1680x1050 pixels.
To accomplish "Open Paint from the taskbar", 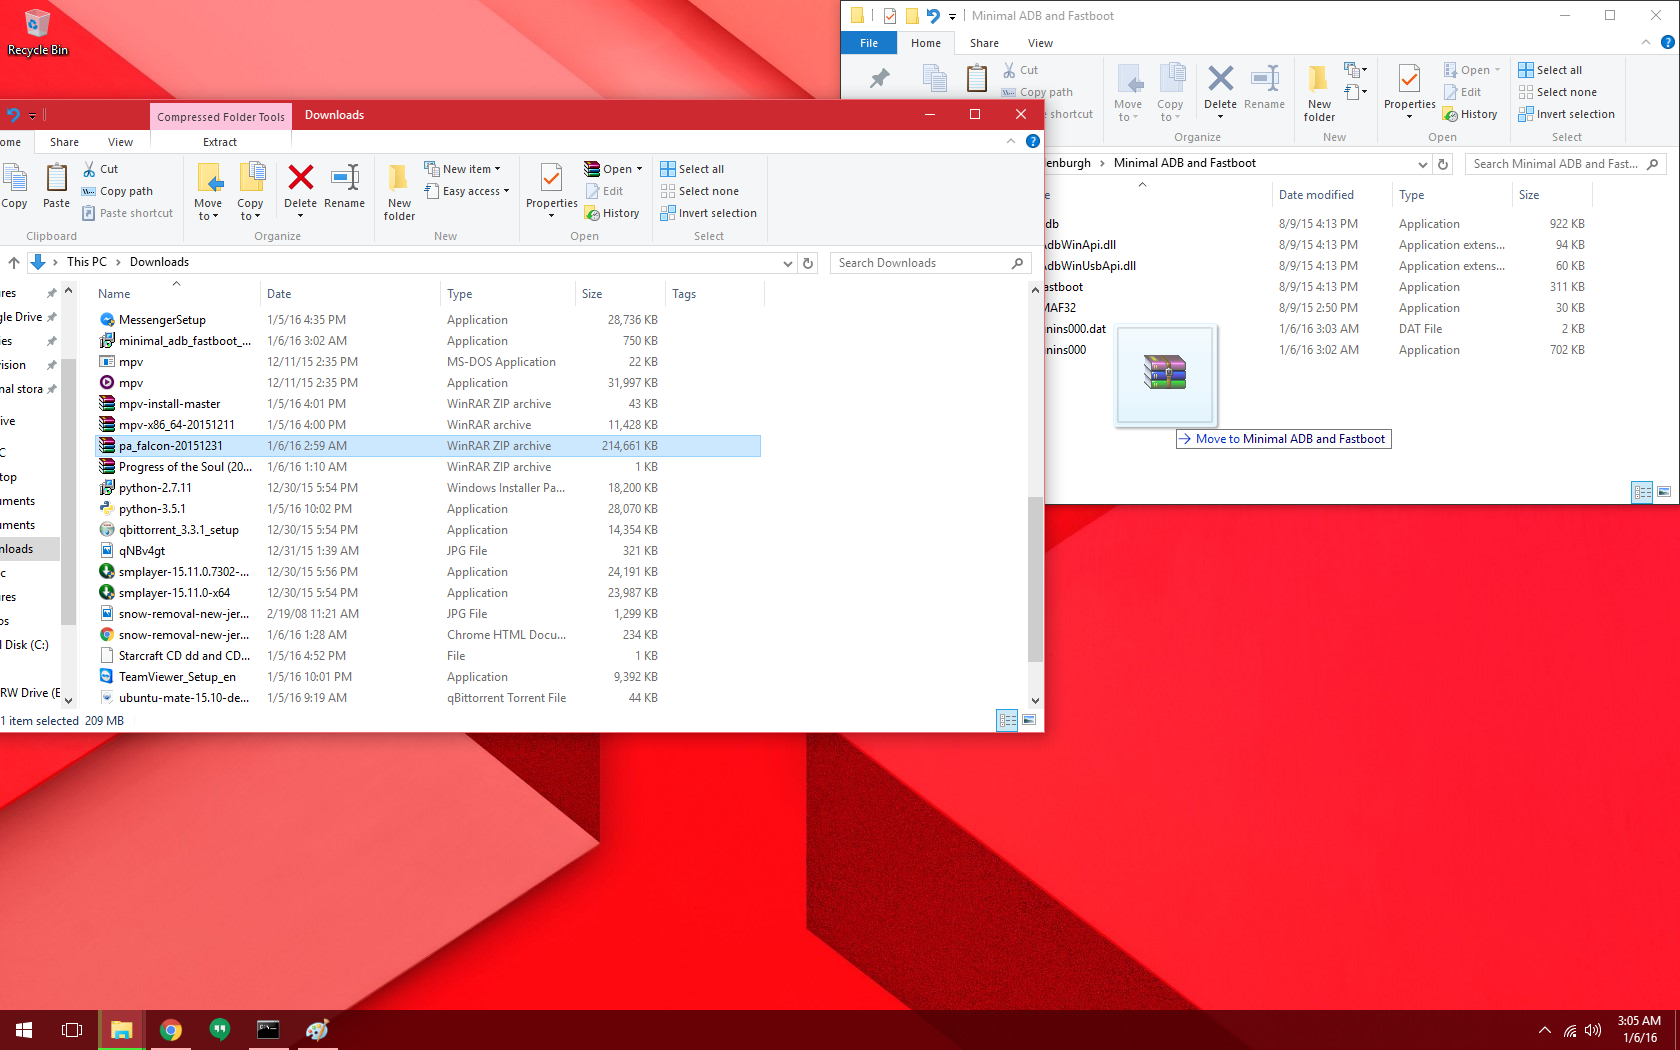I will 317,1030.
